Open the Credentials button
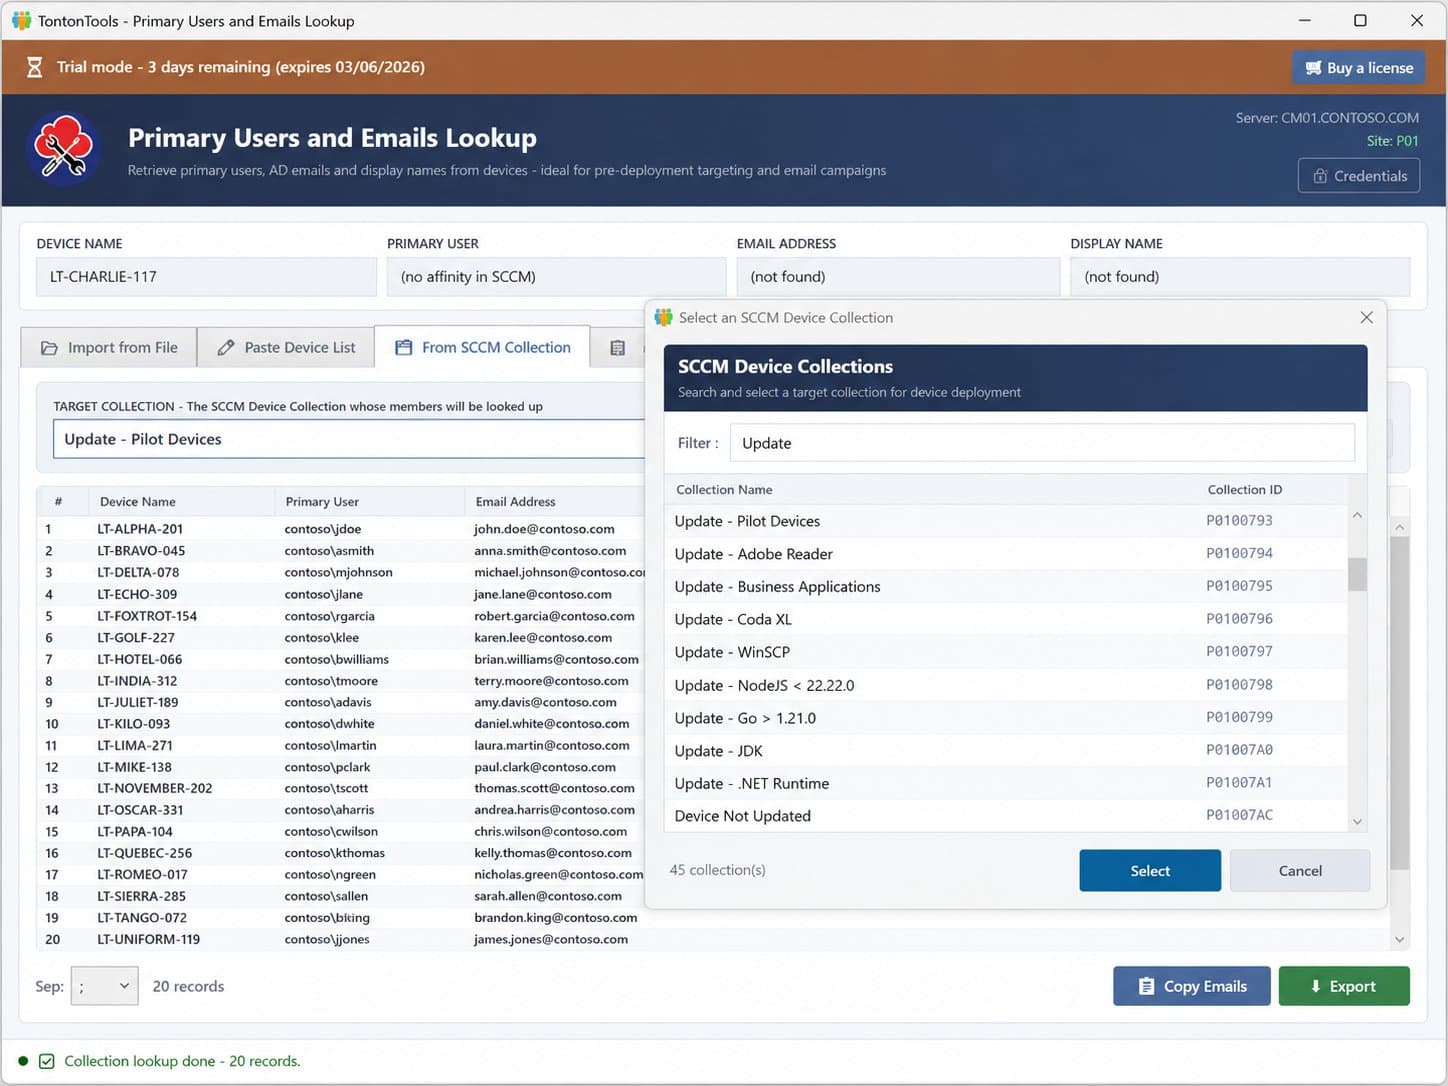This screenshot has height=1086, width=1448. coord(1359,176)
